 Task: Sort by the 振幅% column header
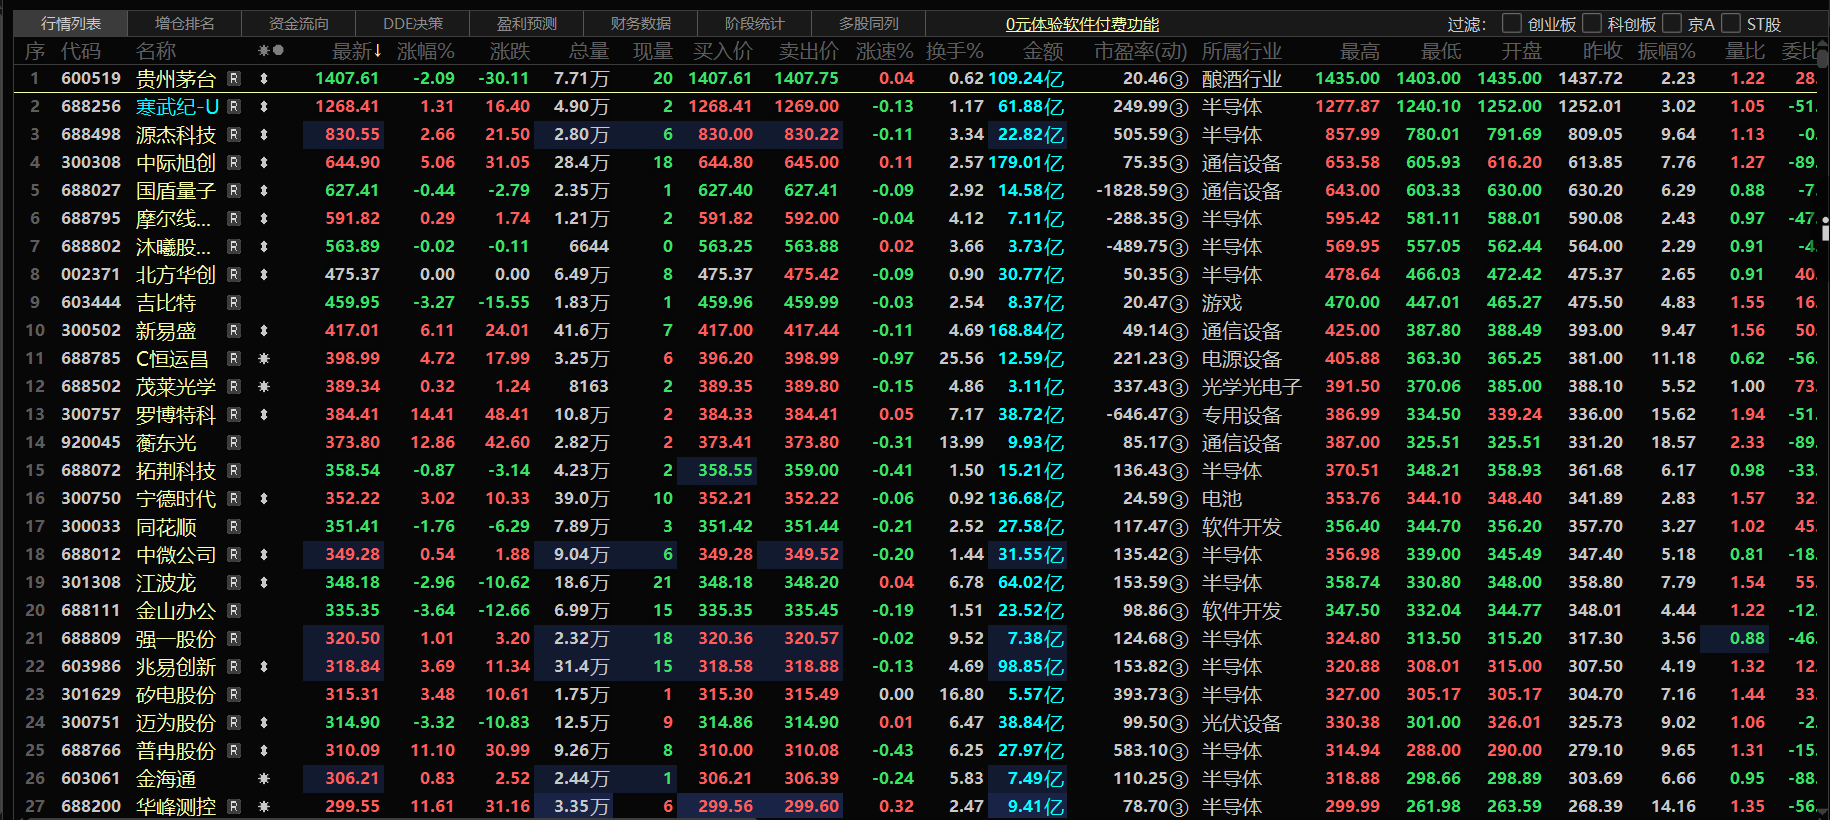click(x=1667, y=50)
